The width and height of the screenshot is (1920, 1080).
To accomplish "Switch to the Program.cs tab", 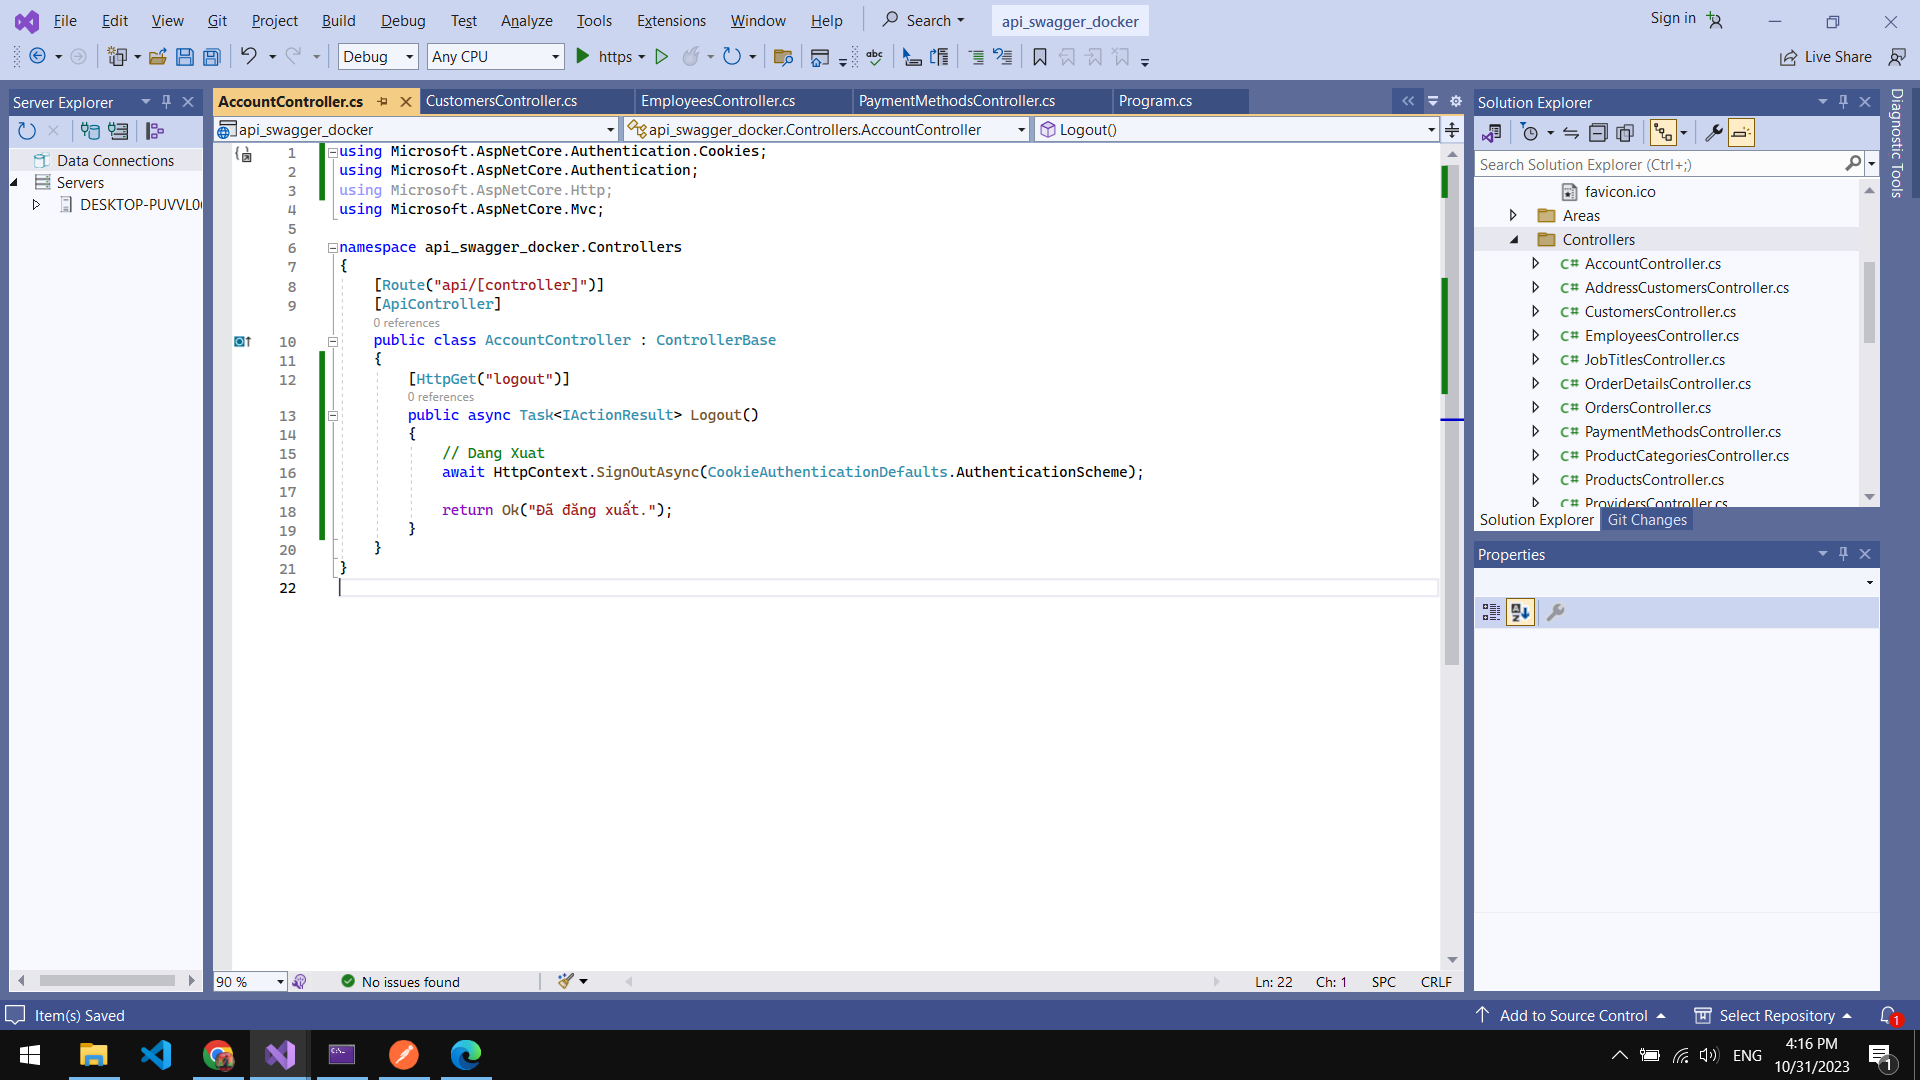I will tap(1155, 101).
